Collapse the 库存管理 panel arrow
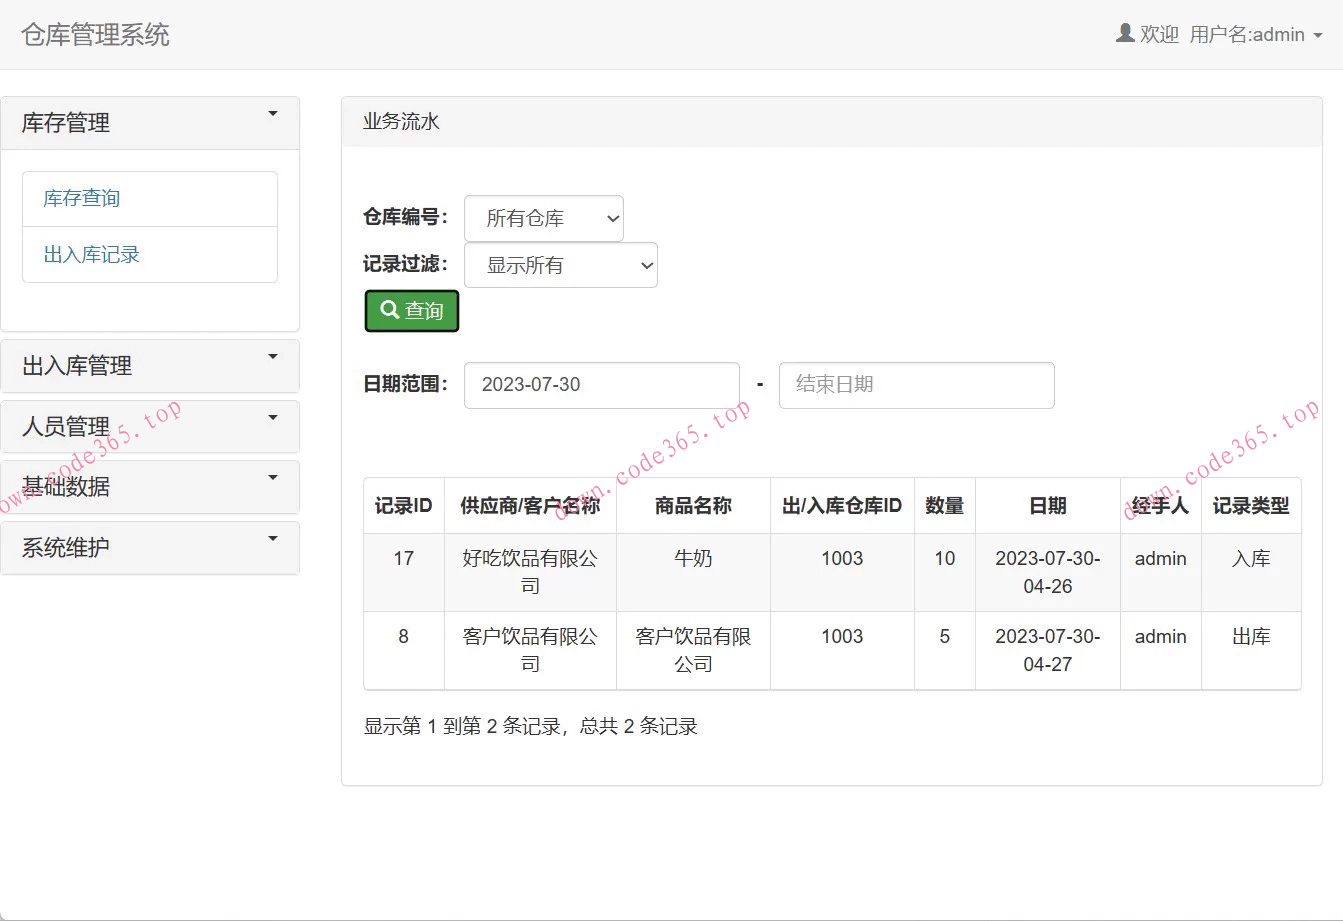Screen dimensions: 1343x921 273,115
